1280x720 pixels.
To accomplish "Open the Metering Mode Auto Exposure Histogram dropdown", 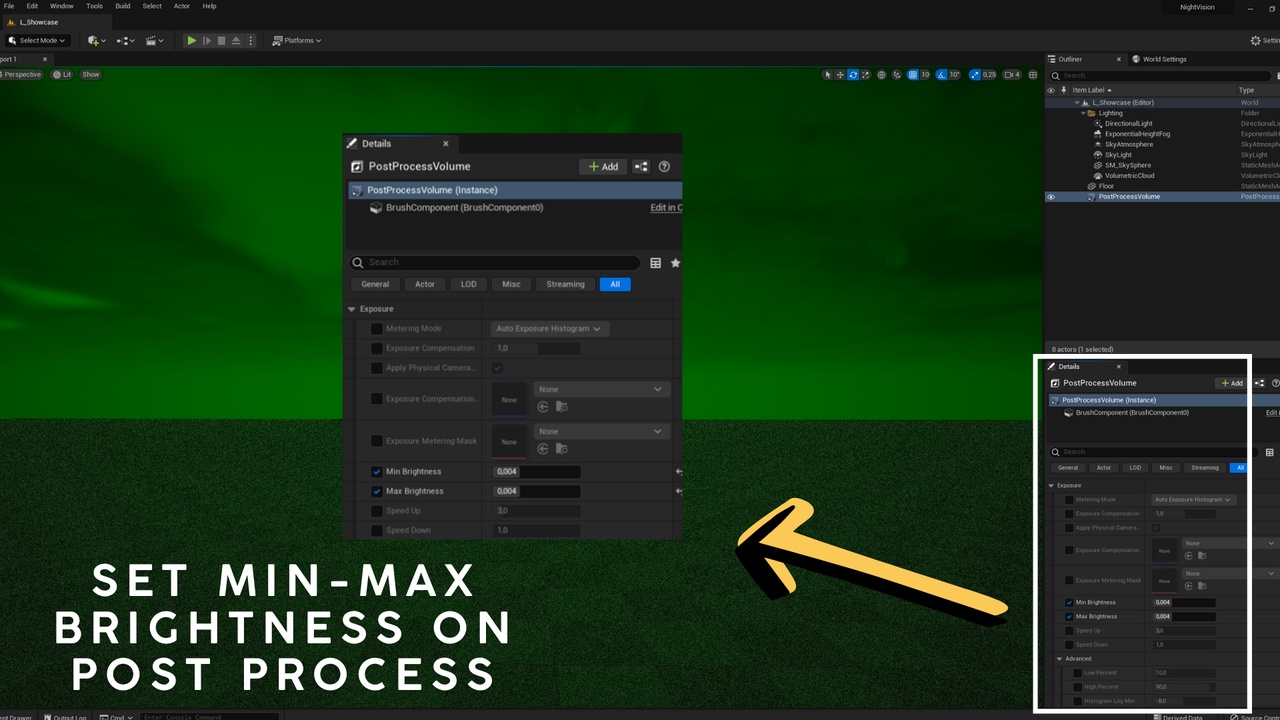I will [x=550, y=329].
